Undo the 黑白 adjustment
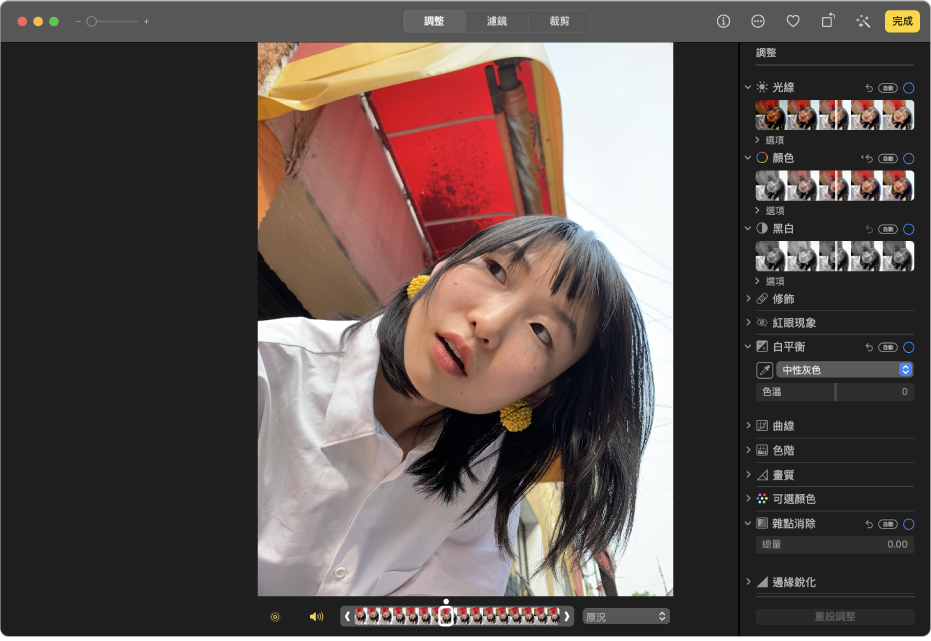The height and width of the screenshot is (641, 931). 869,229
